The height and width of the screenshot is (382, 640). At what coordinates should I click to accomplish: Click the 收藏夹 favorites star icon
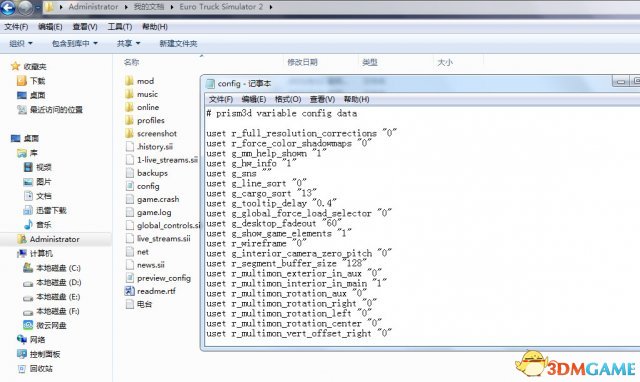point(16,66)
